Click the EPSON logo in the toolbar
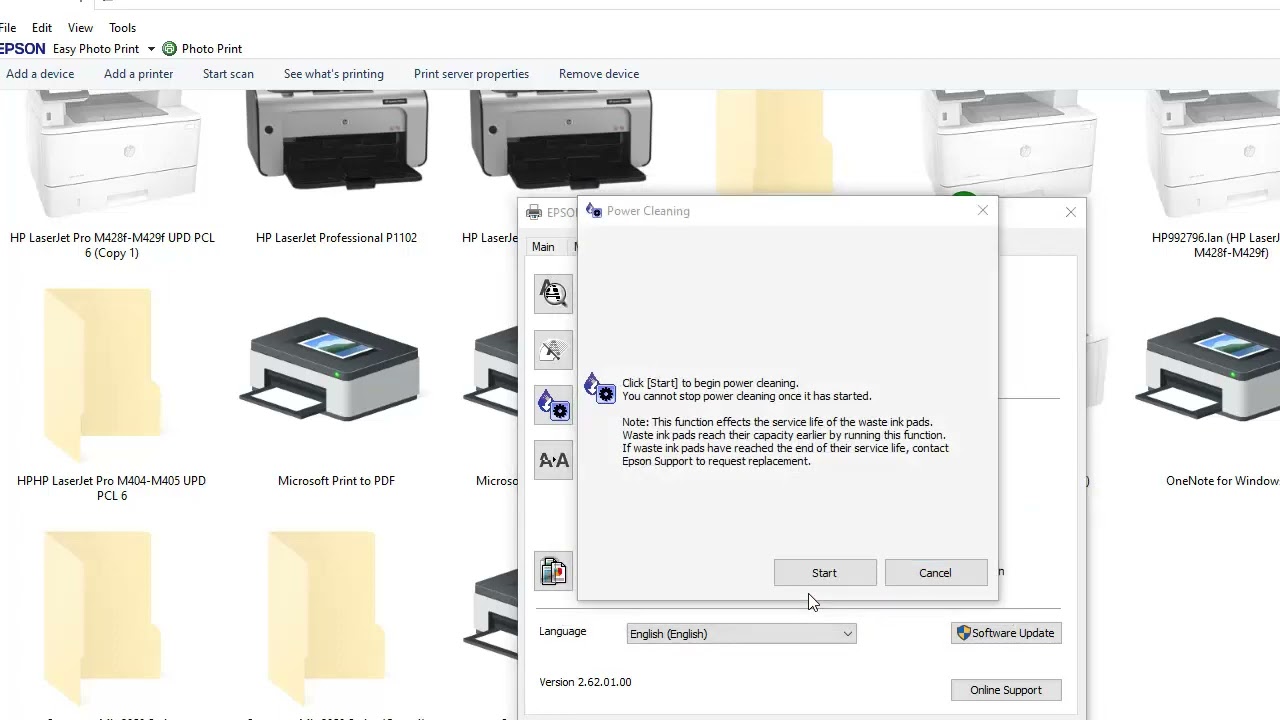Screen dimensions: 1280x720 tap(22, 49)
